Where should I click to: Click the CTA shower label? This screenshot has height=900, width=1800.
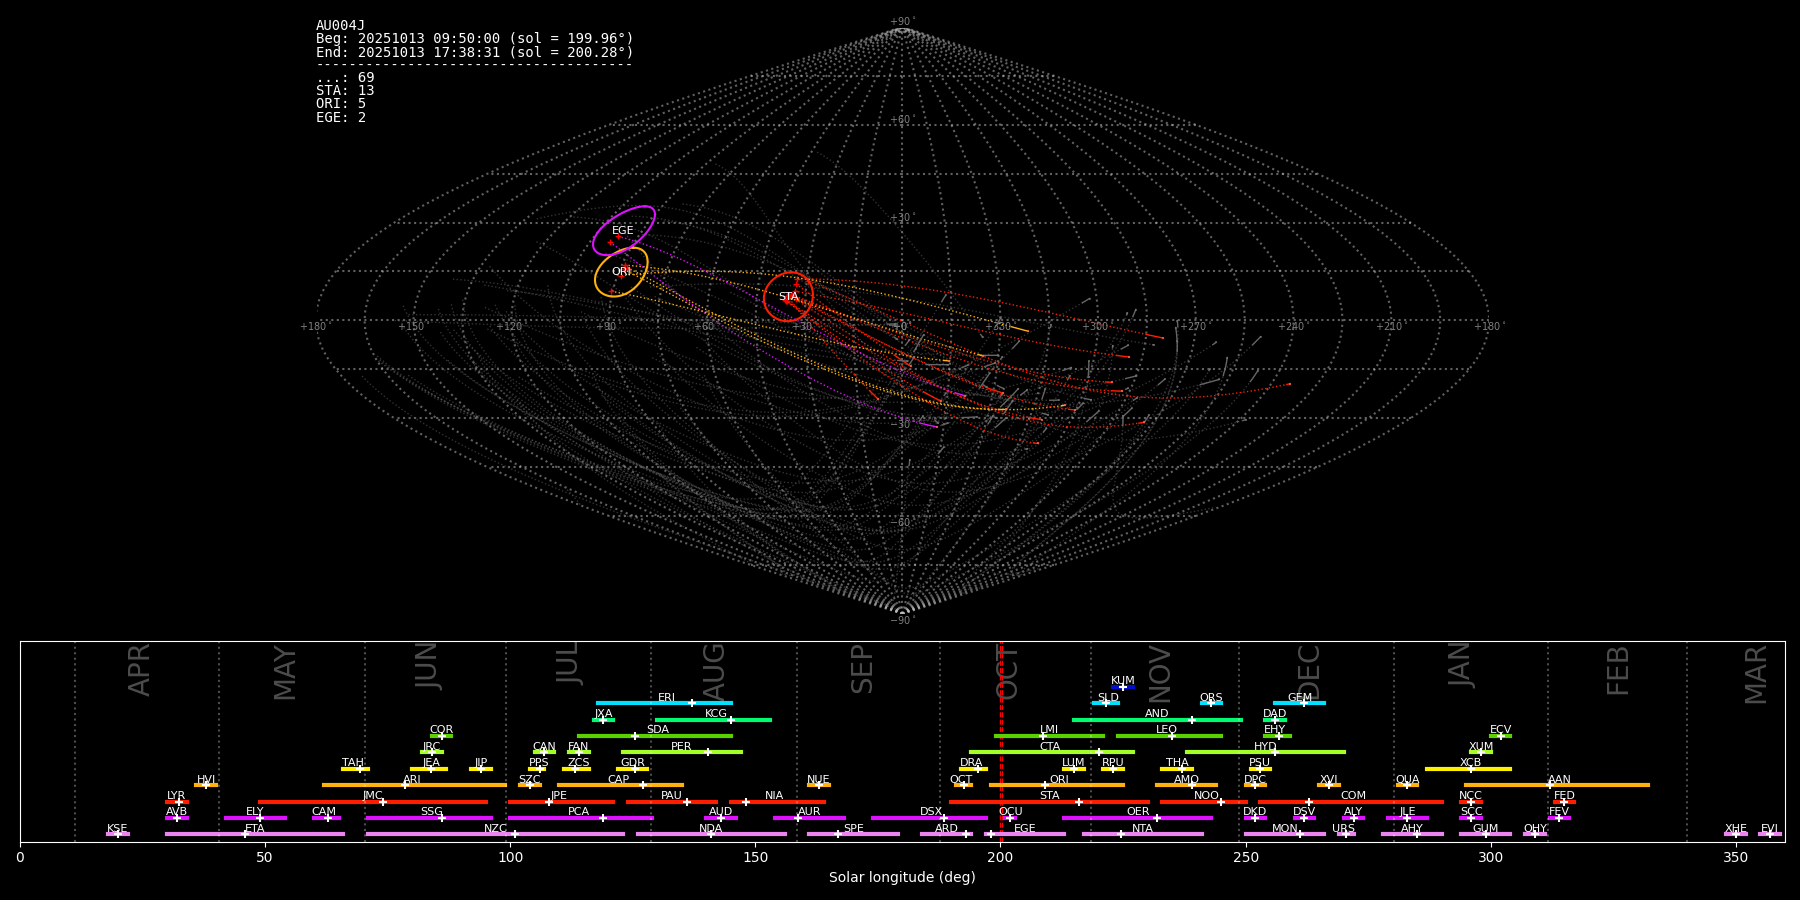1050,747
